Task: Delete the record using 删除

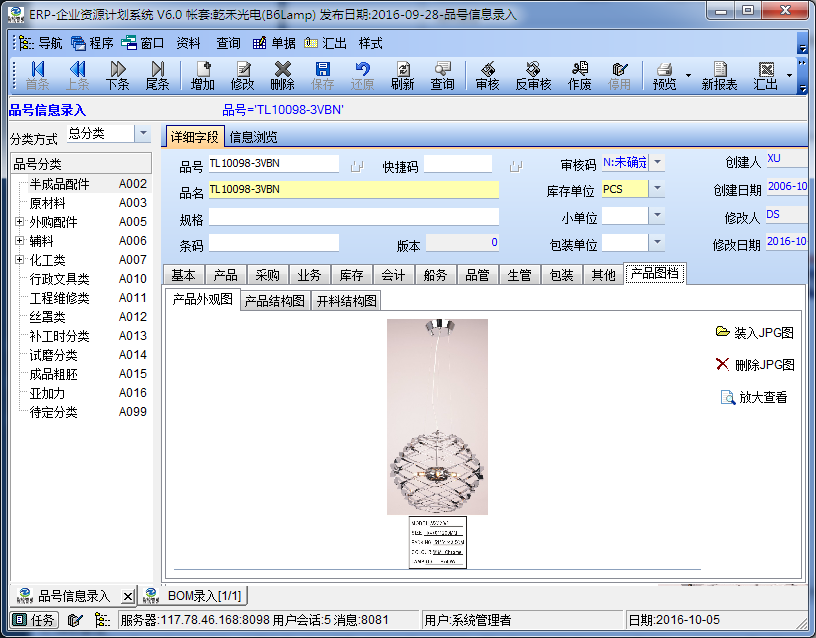Action: click(x=283, y=76)
